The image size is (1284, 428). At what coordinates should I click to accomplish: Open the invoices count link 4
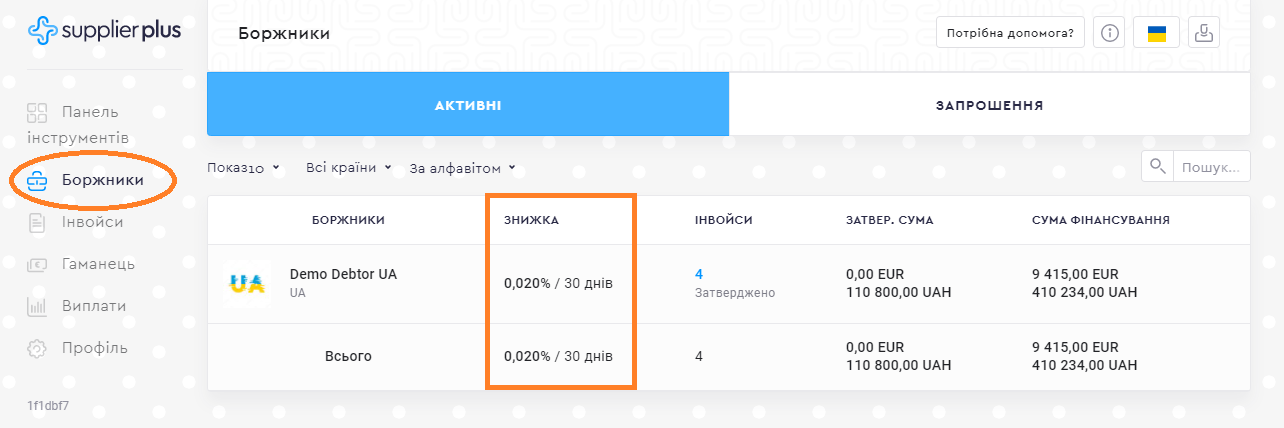coord(699,274)
